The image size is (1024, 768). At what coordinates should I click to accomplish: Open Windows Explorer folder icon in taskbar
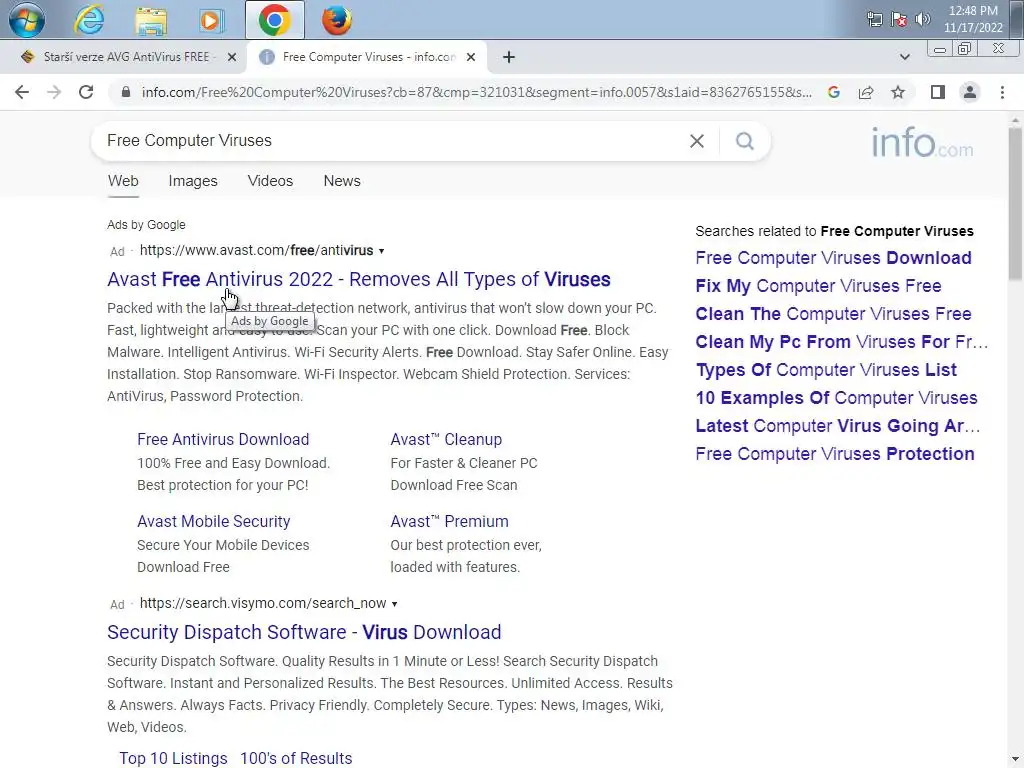coord(151,20)
